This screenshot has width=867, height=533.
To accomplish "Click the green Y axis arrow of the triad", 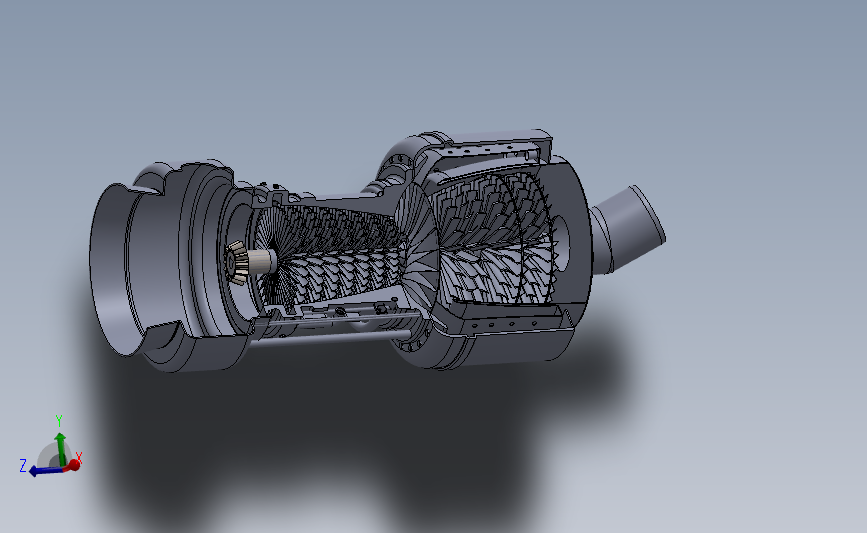I will 60,449.
